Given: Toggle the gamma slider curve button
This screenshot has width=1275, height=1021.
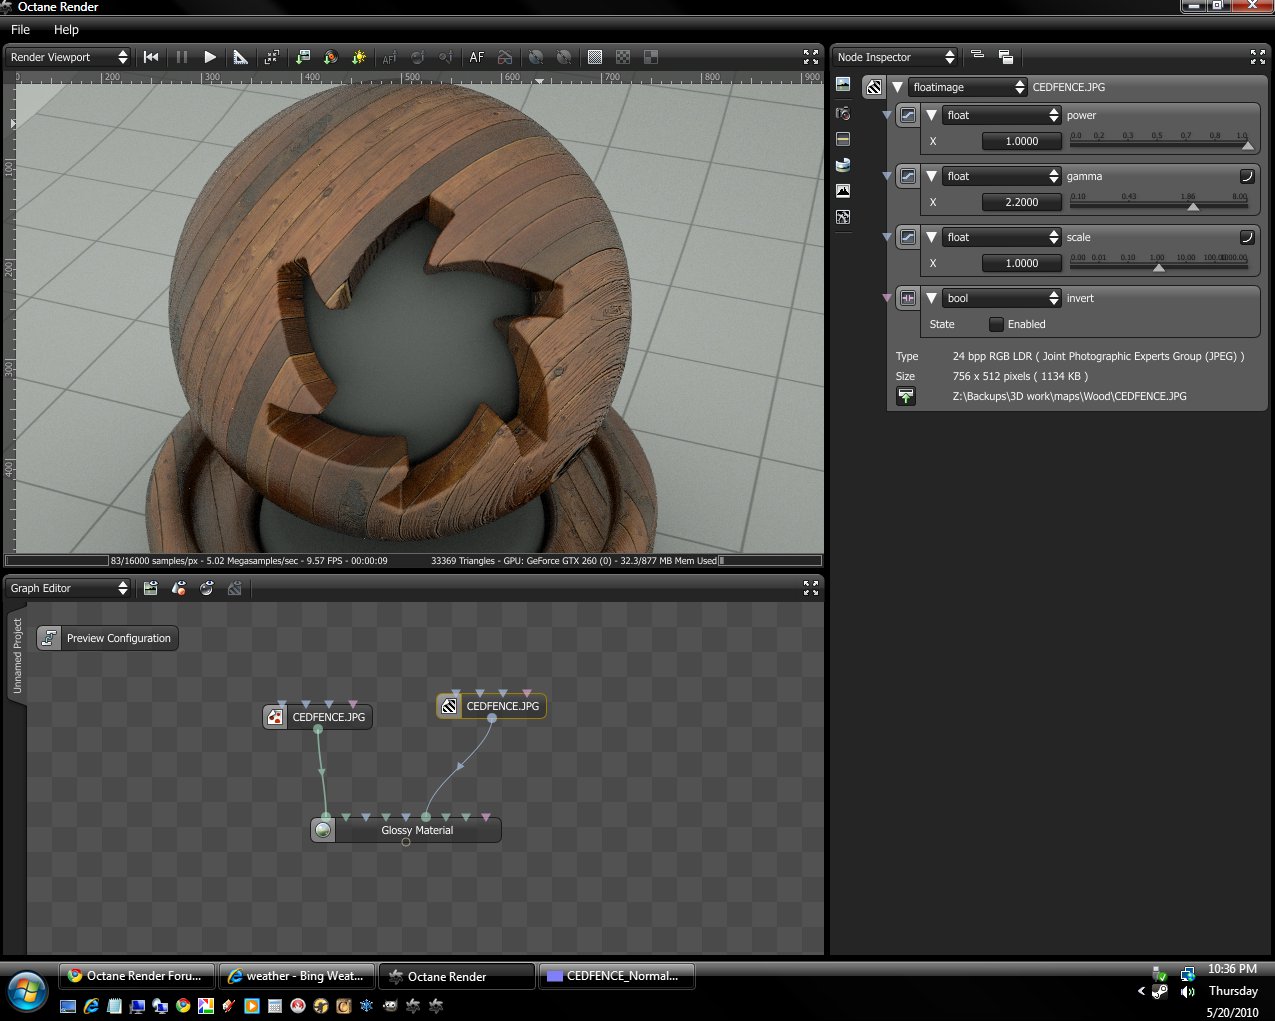Looking at the screenshot, I should 1247,176.
